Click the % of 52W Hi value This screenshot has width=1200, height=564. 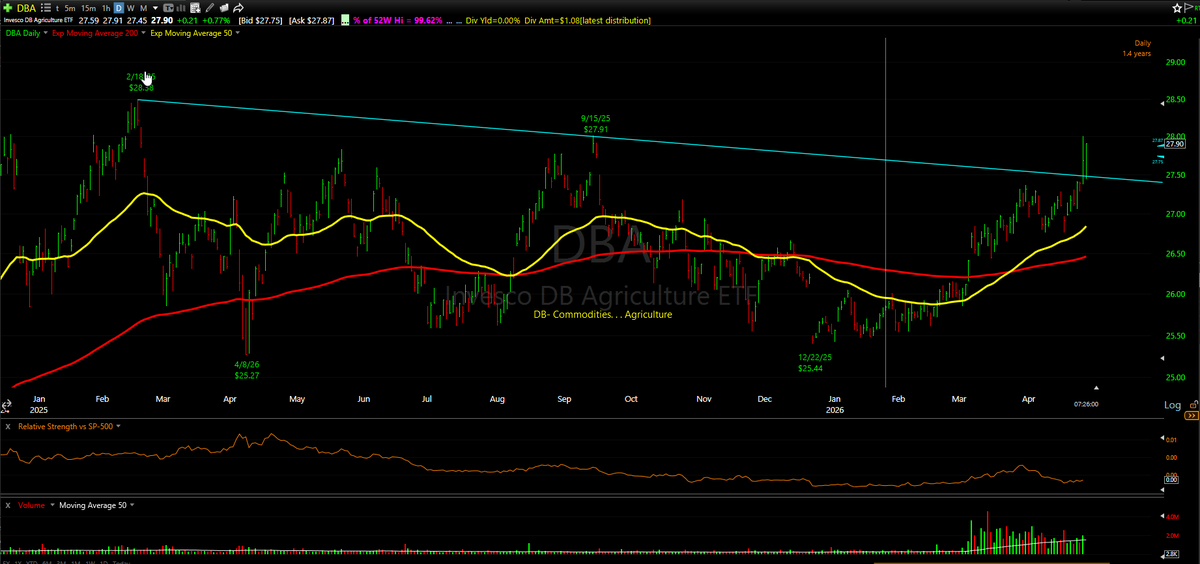tap(398, 21)
